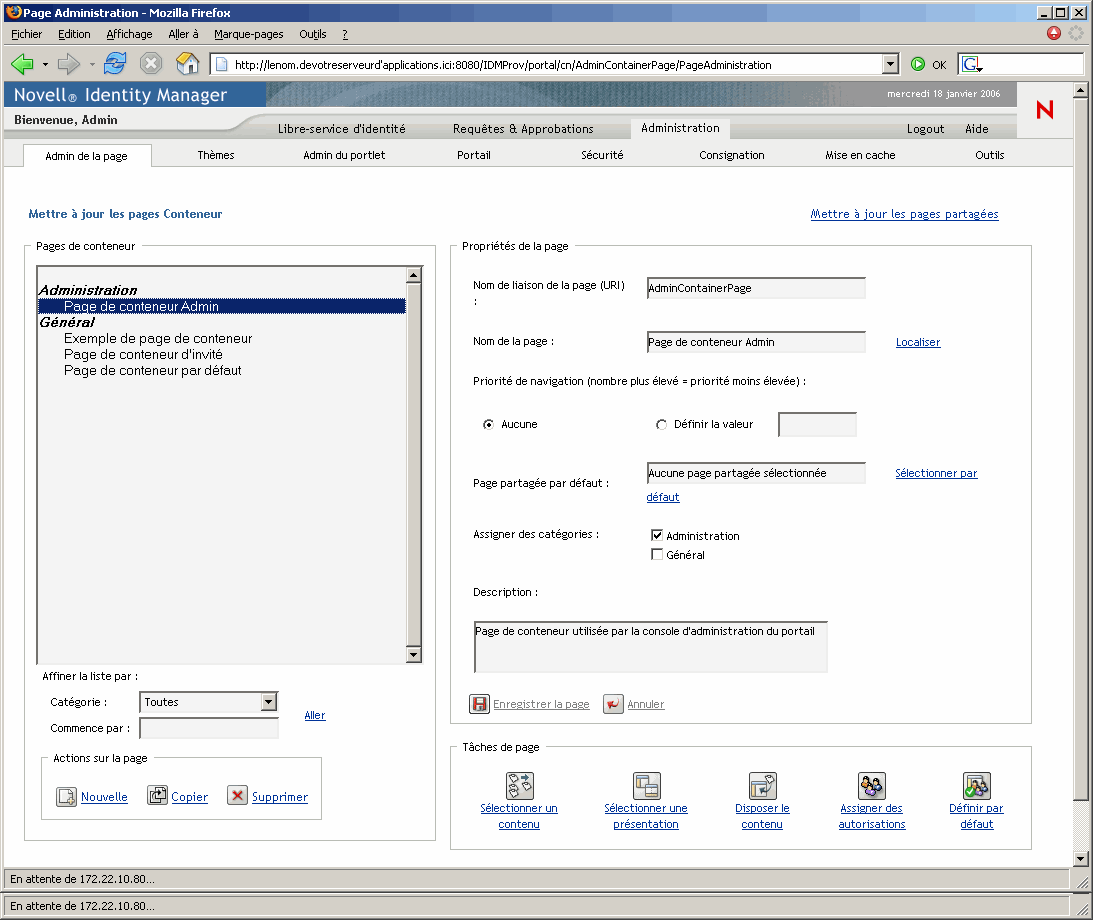Click the container list scrollbar up arrow
This screenshot has width=1093, height=920.
click(413, 275)
